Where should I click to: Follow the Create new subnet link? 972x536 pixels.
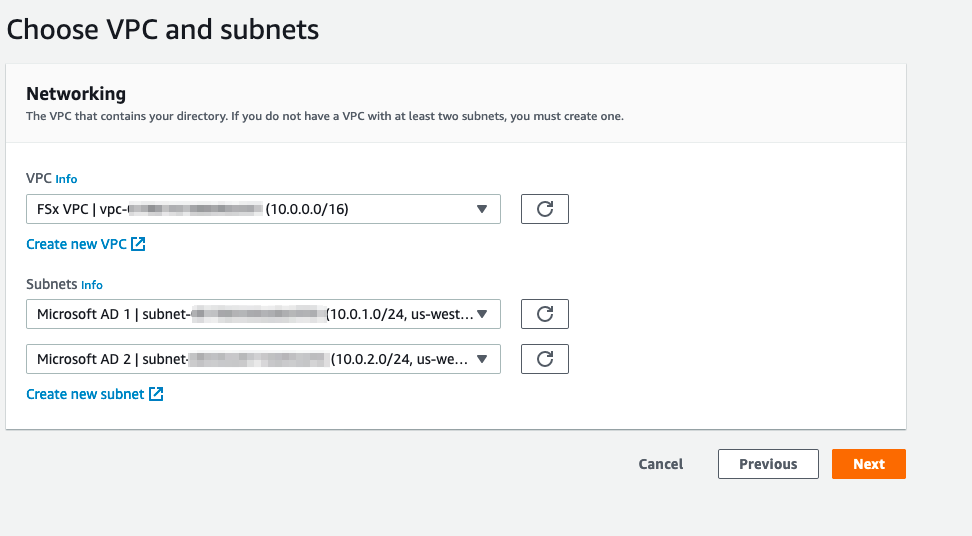[x=85, y=394]
